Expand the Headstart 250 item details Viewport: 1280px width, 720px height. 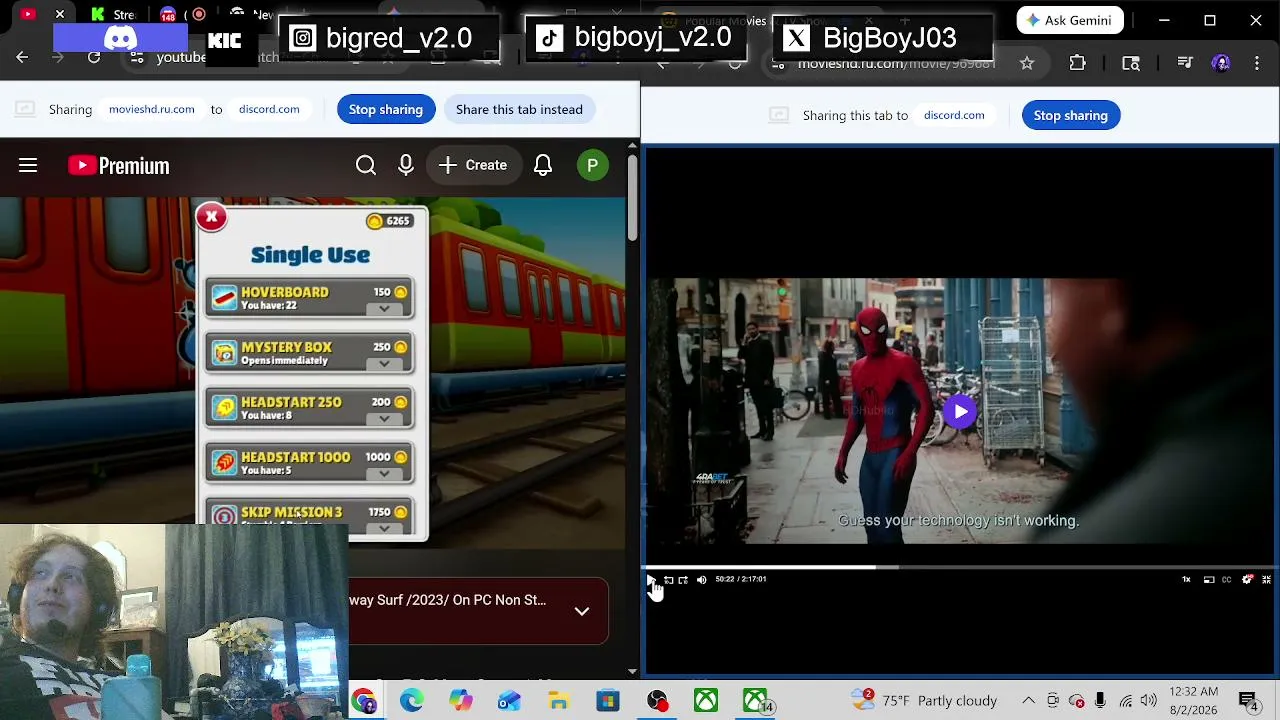coord(384,419)
